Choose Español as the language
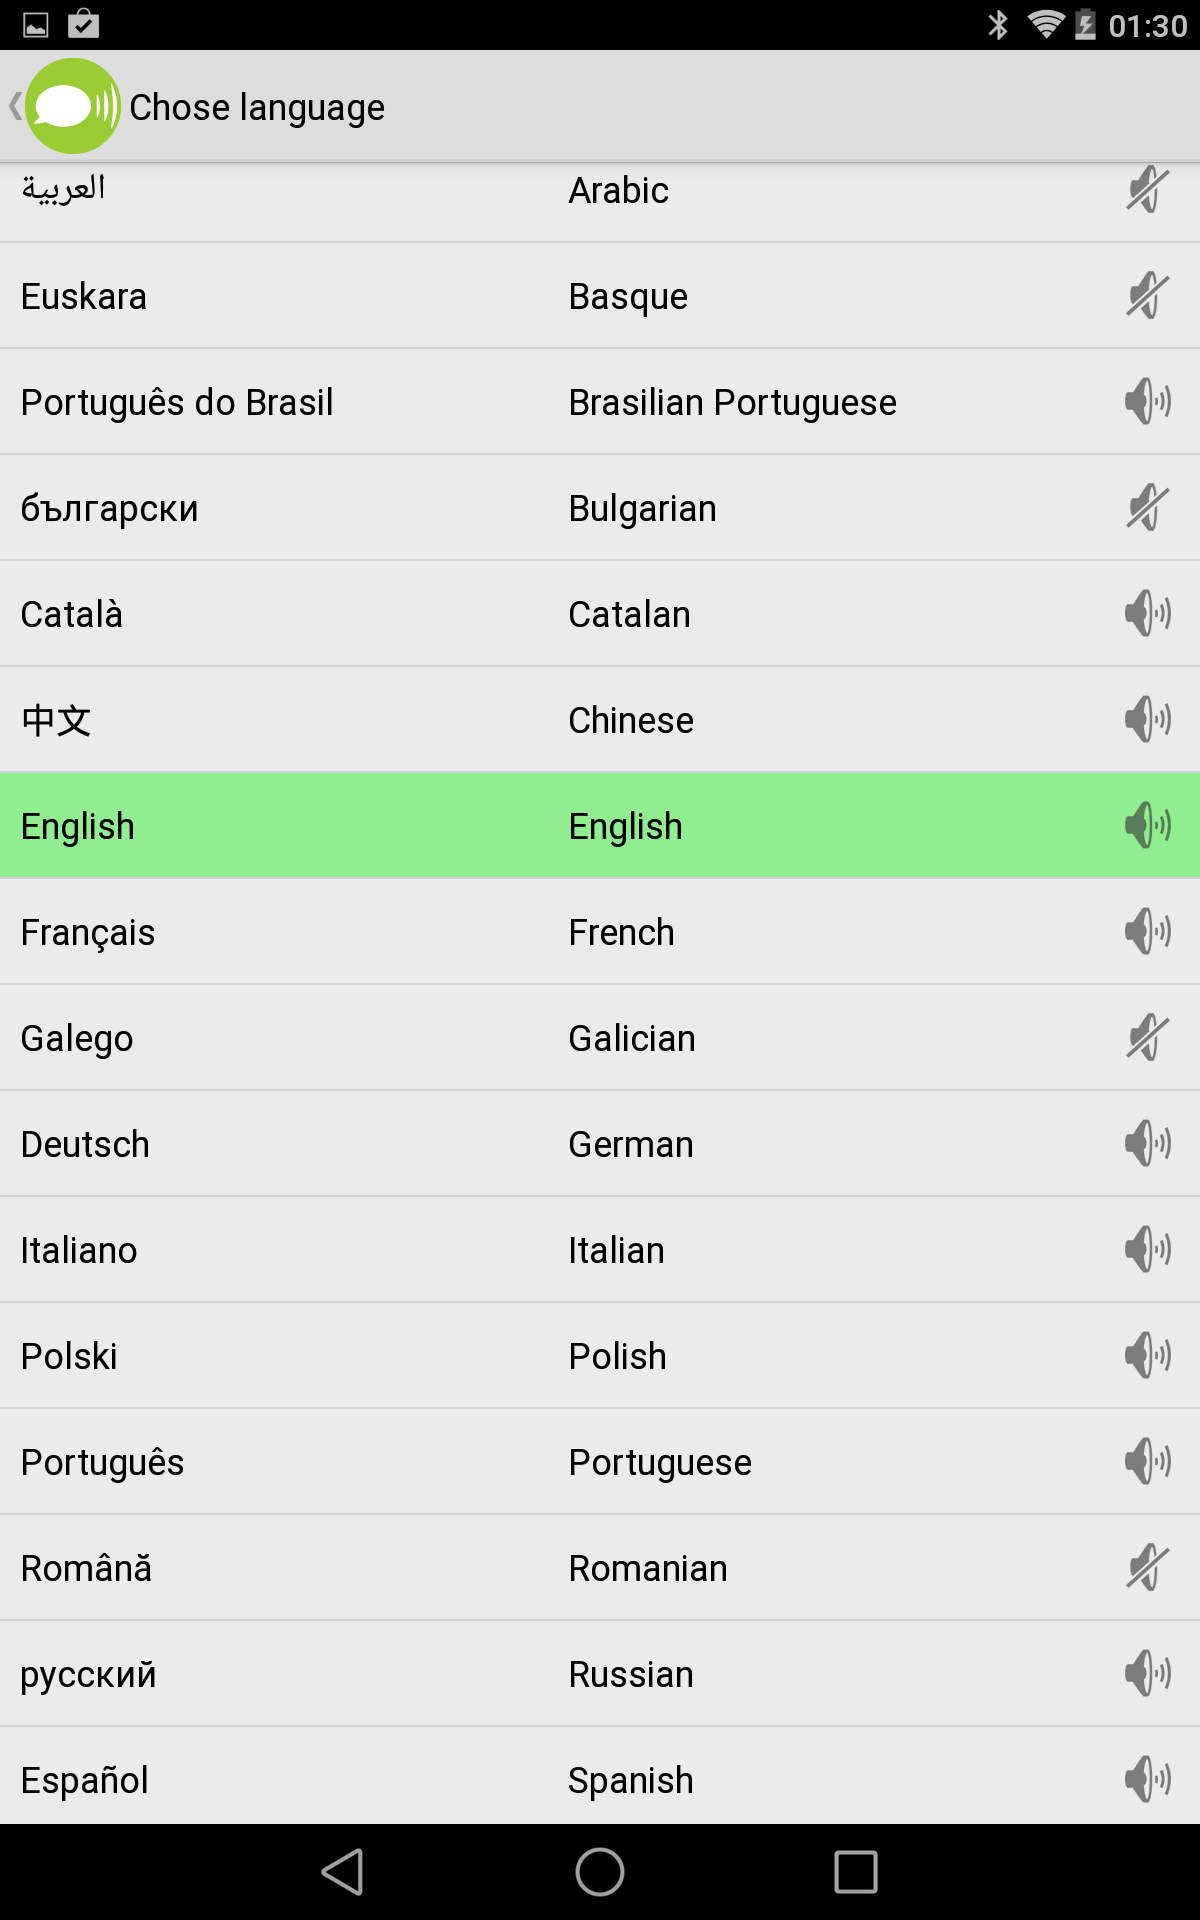 click(85, 1780)
